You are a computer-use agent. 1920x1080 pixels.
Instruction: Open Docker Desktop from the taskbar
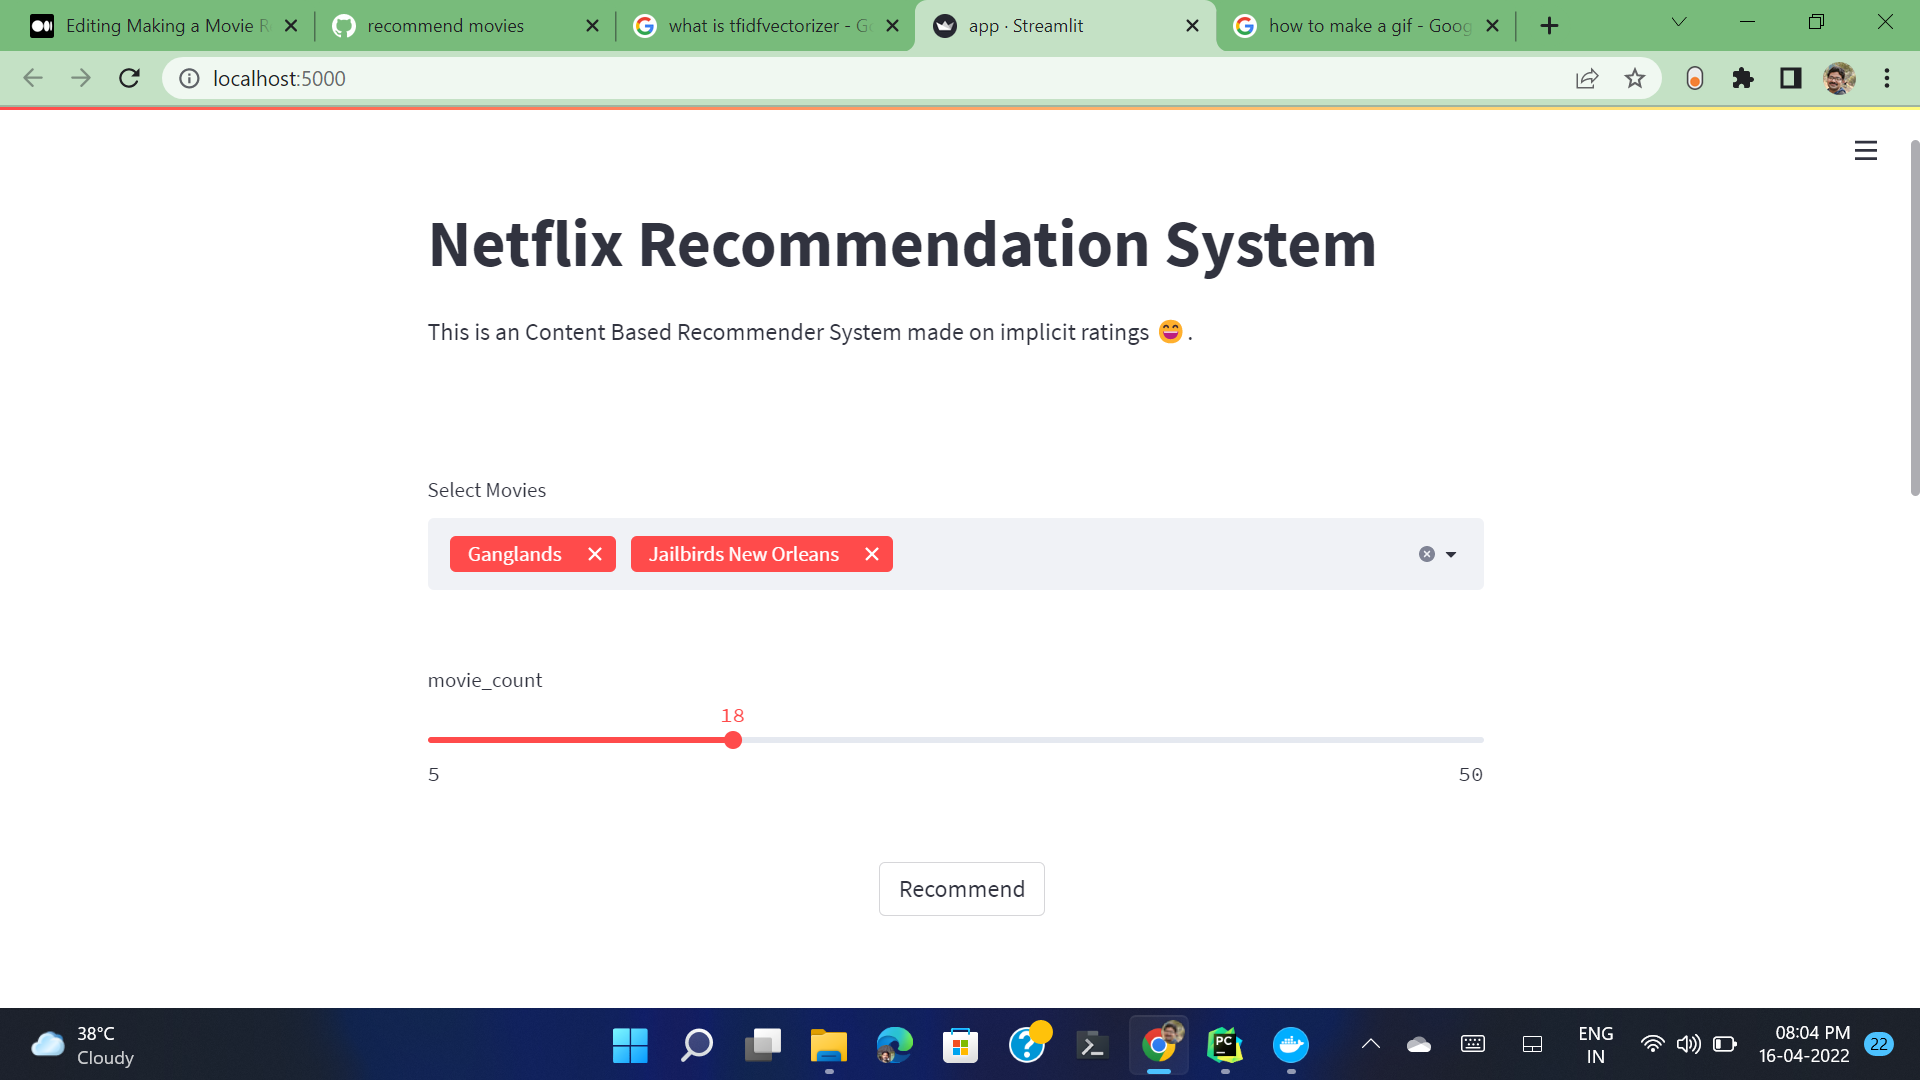click(x=1290, y=1044)
